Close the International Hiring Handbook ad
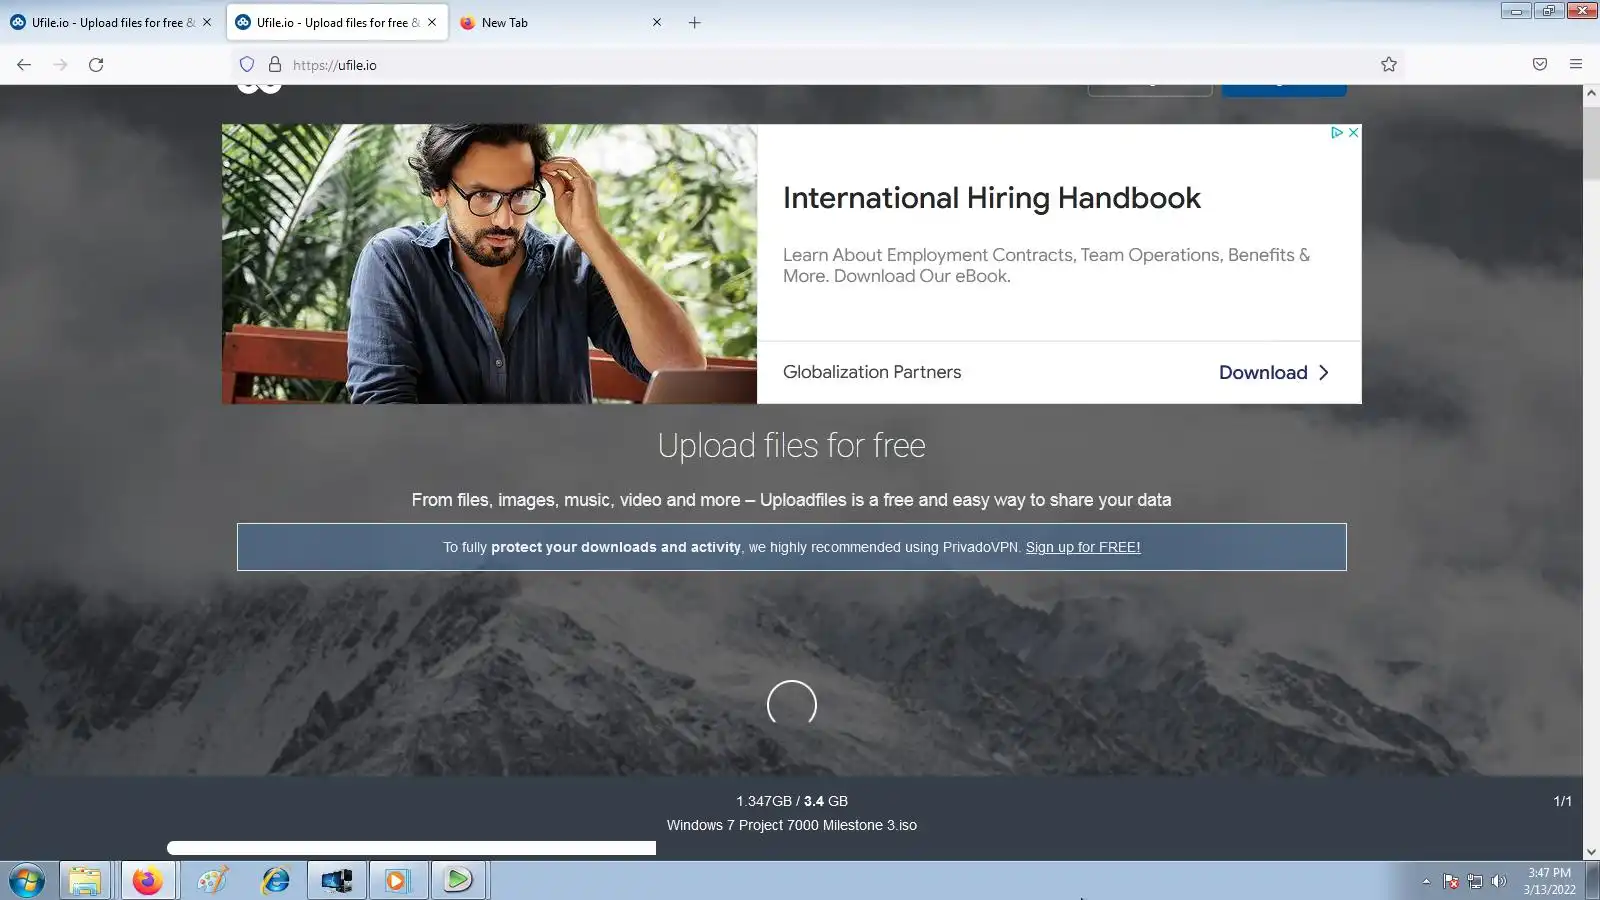 click(x=1353, y=132)
